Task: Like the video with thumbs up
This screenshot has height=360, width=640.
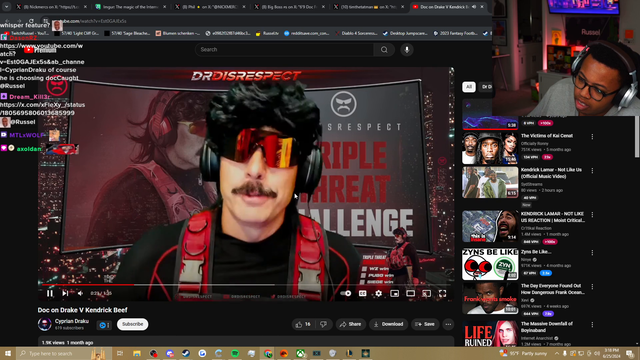Action: click(303, 324)
